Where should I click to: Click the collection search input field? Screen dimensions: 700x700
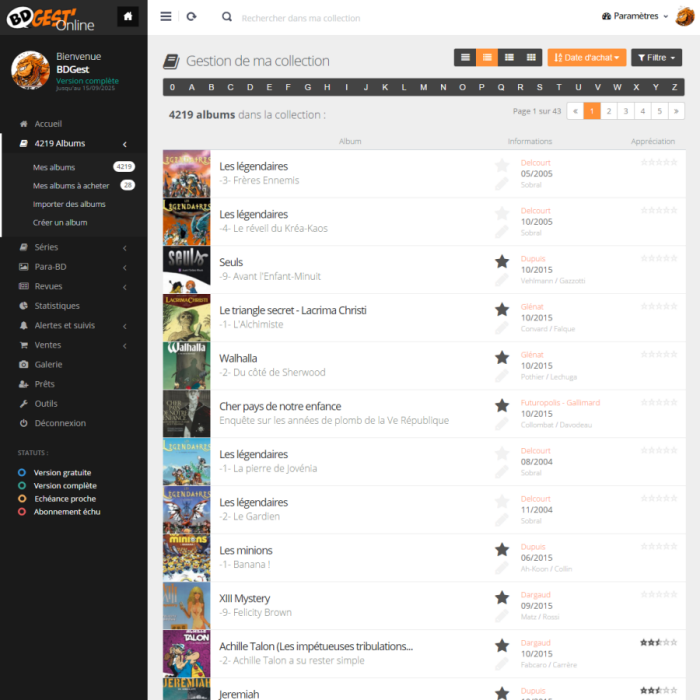click(x=301, y=18)
